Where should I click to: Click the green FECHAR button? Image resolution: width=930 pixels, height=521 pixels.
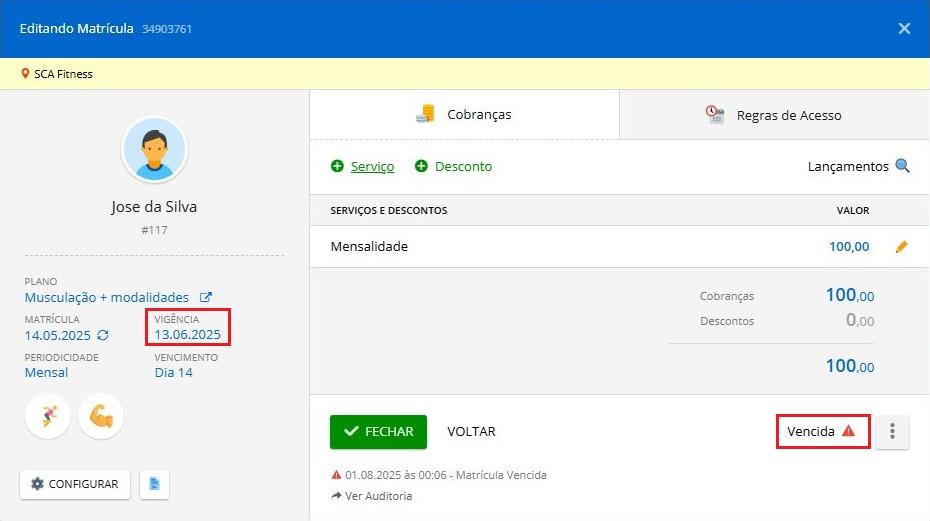point(378,431)
